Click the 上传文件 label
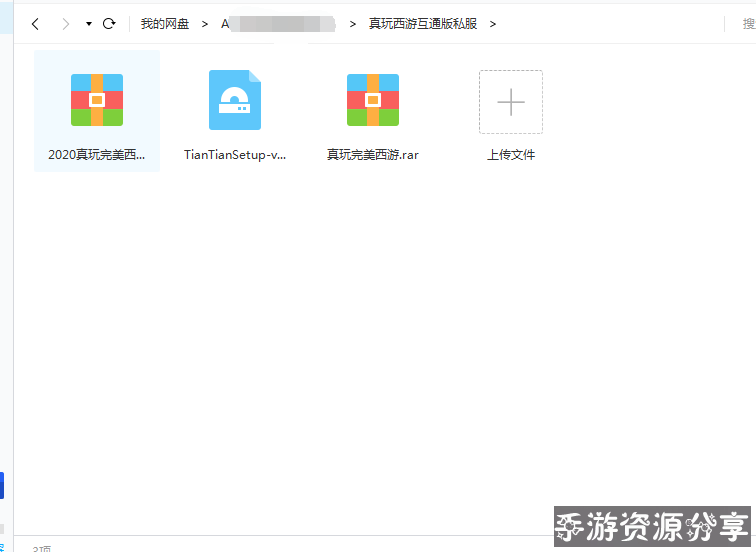Viewport: 756px width, 552px height. [511, 155]
